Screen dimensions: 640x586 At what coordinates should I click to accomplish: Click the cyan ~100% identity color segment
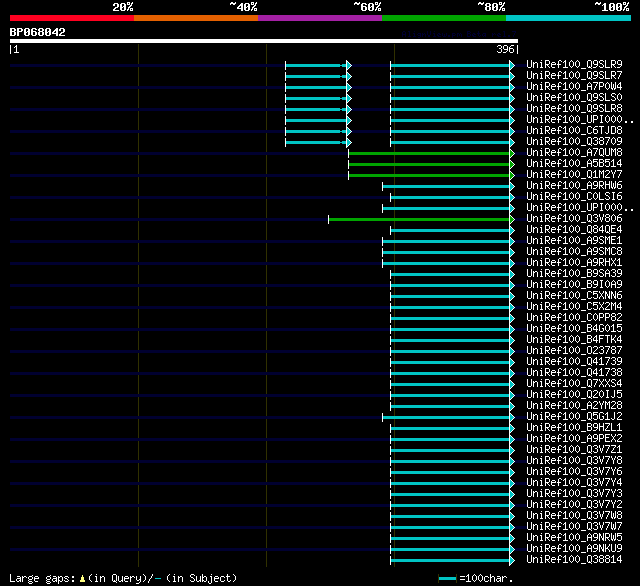569,18
